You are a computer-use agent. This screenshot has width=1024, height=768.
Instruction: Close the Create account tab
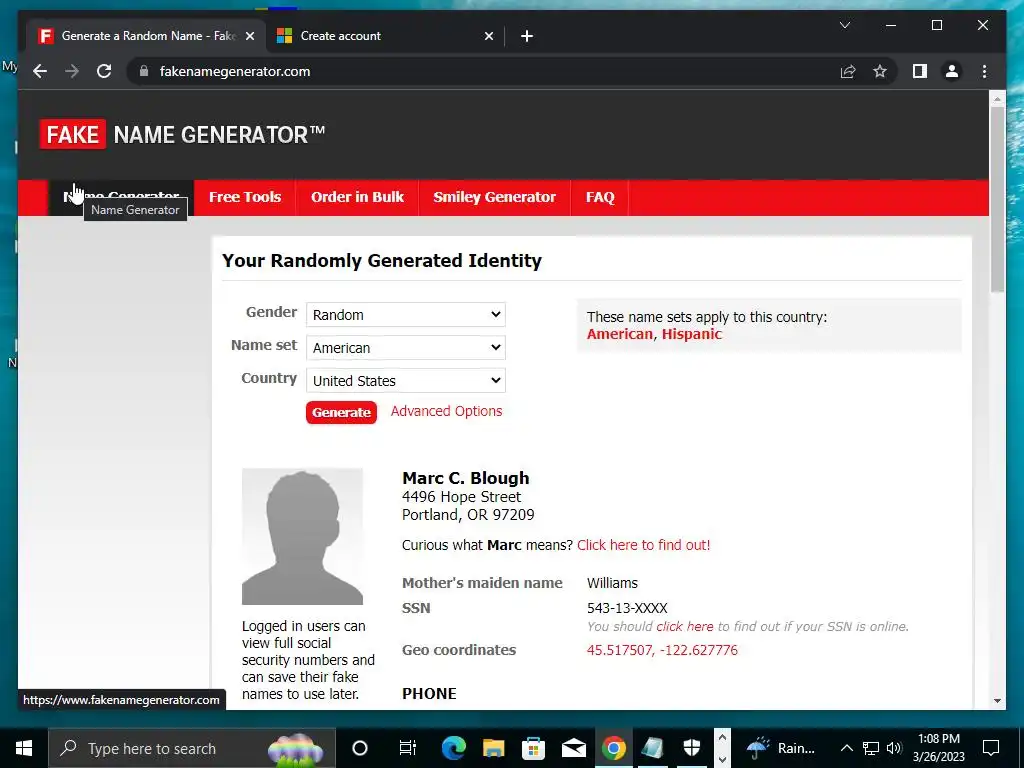tap(488, 36)
